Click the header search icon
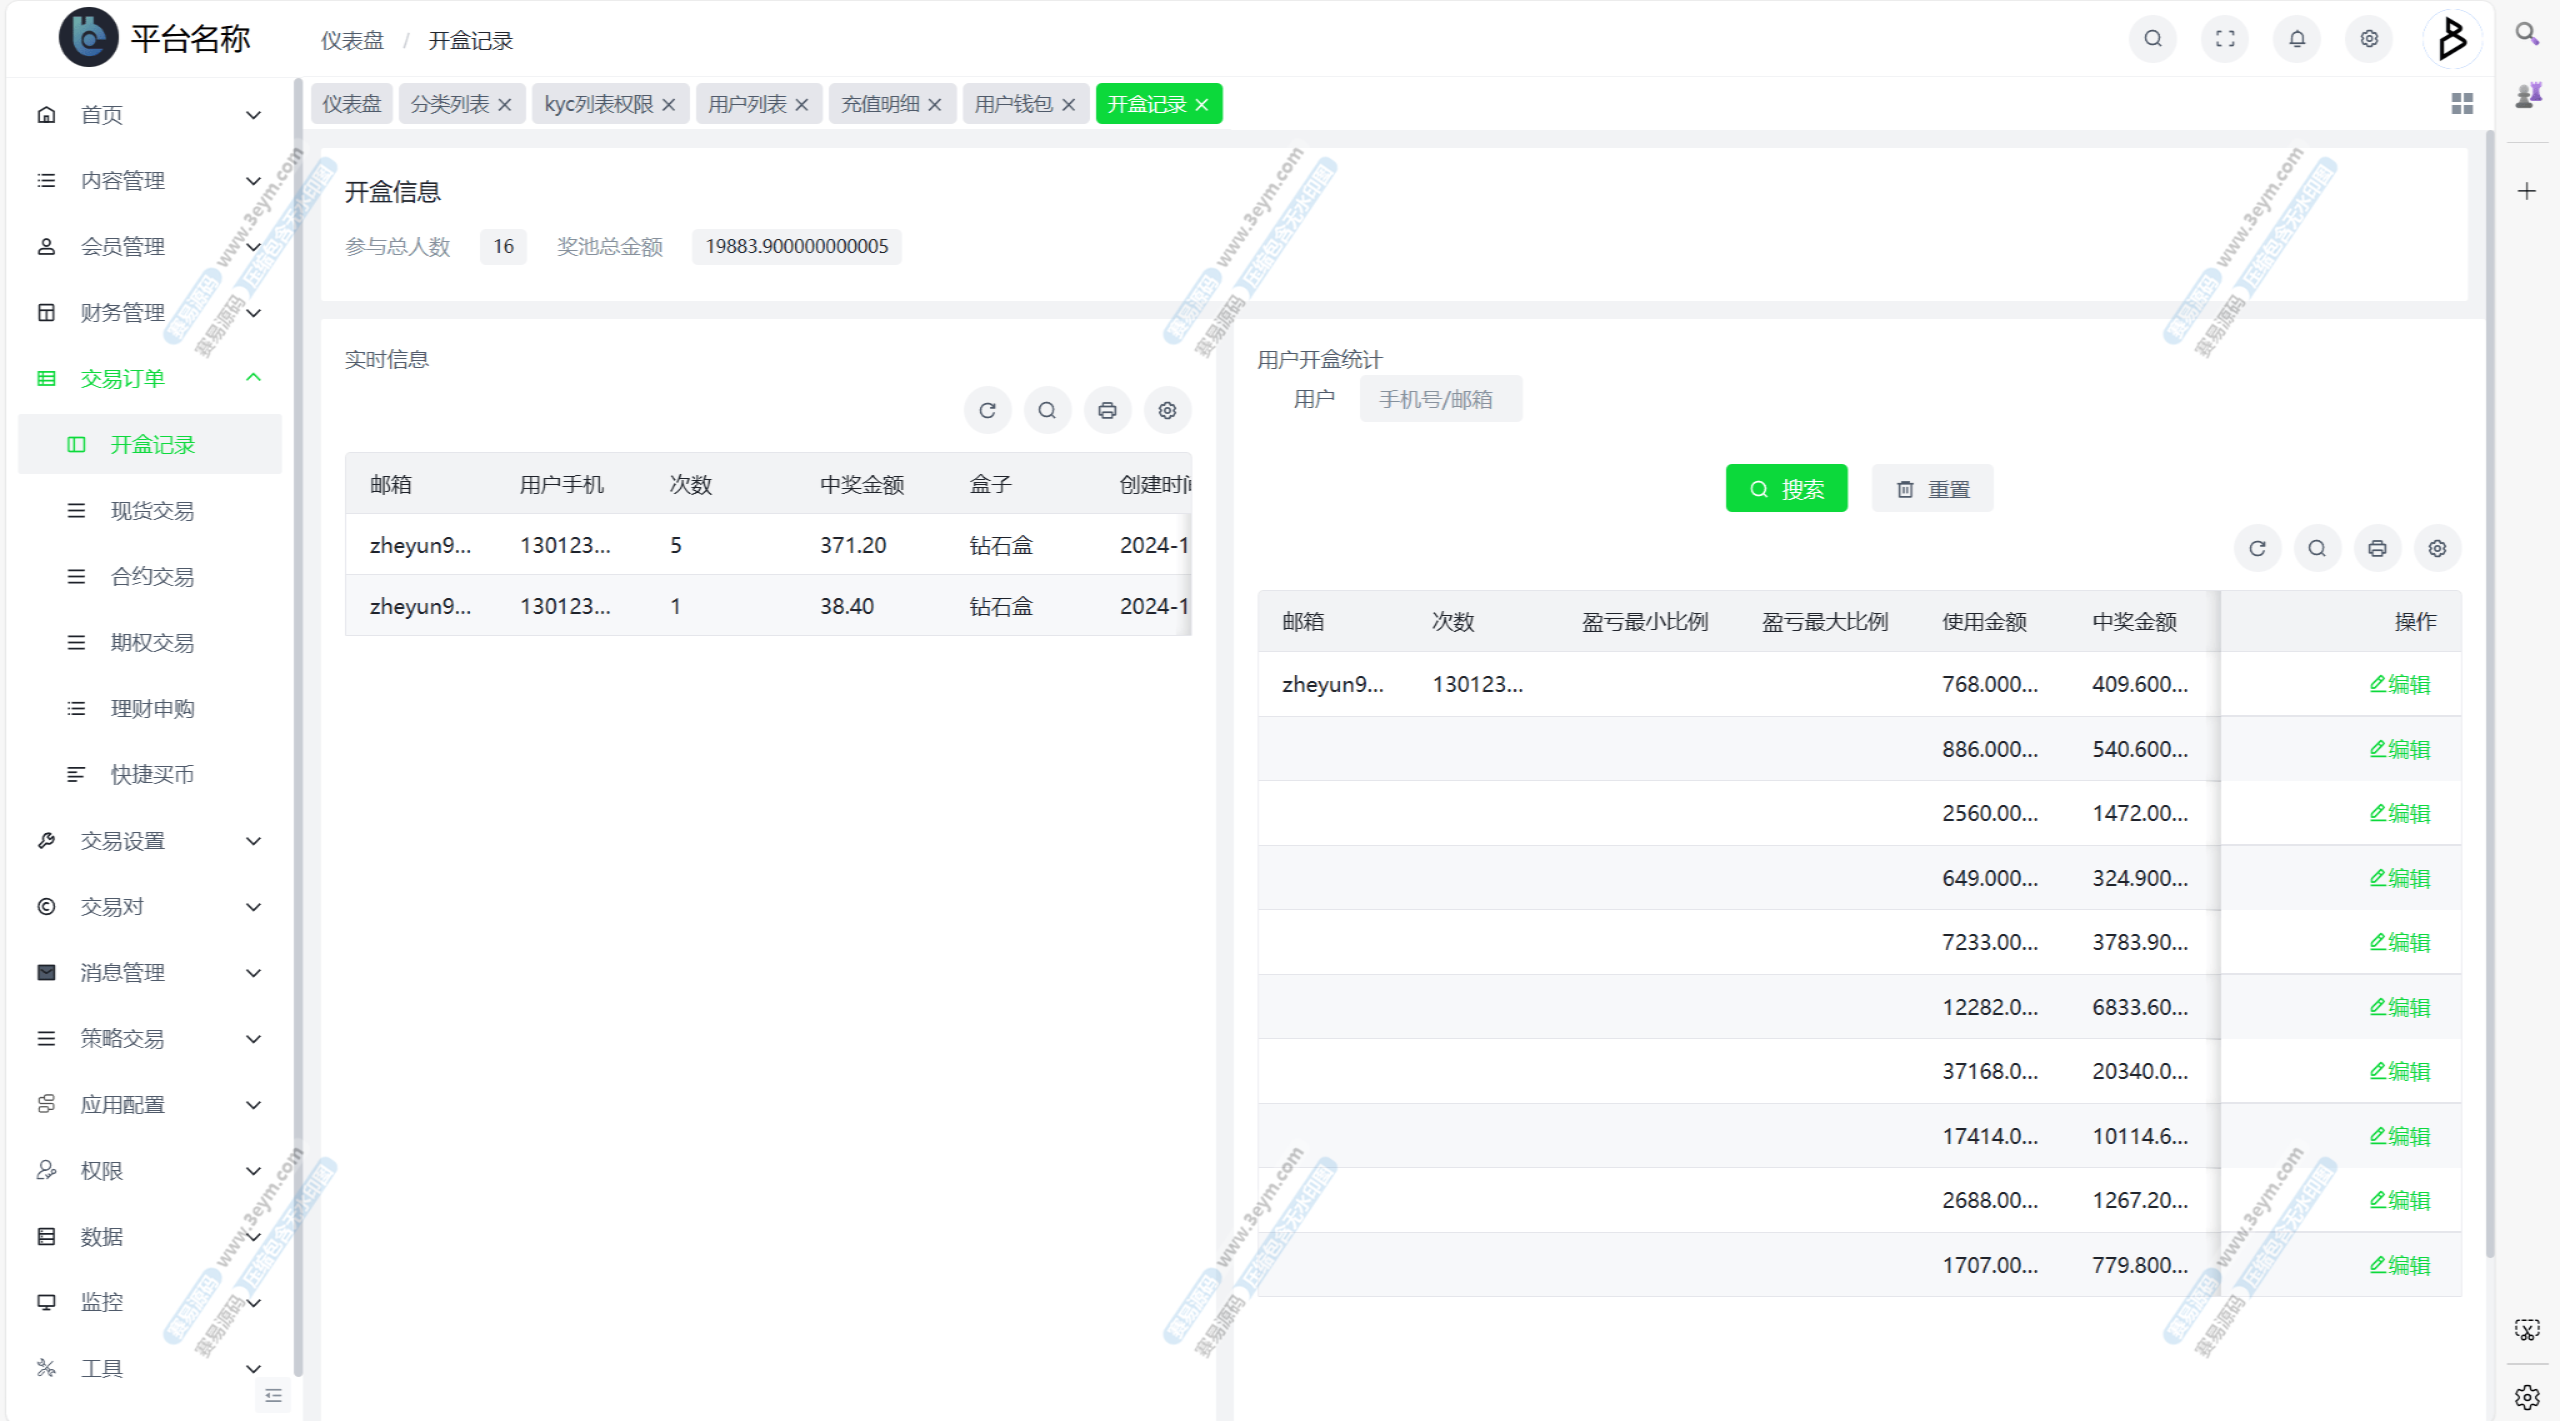The image size is (2560, 1421). [2153, 39]
